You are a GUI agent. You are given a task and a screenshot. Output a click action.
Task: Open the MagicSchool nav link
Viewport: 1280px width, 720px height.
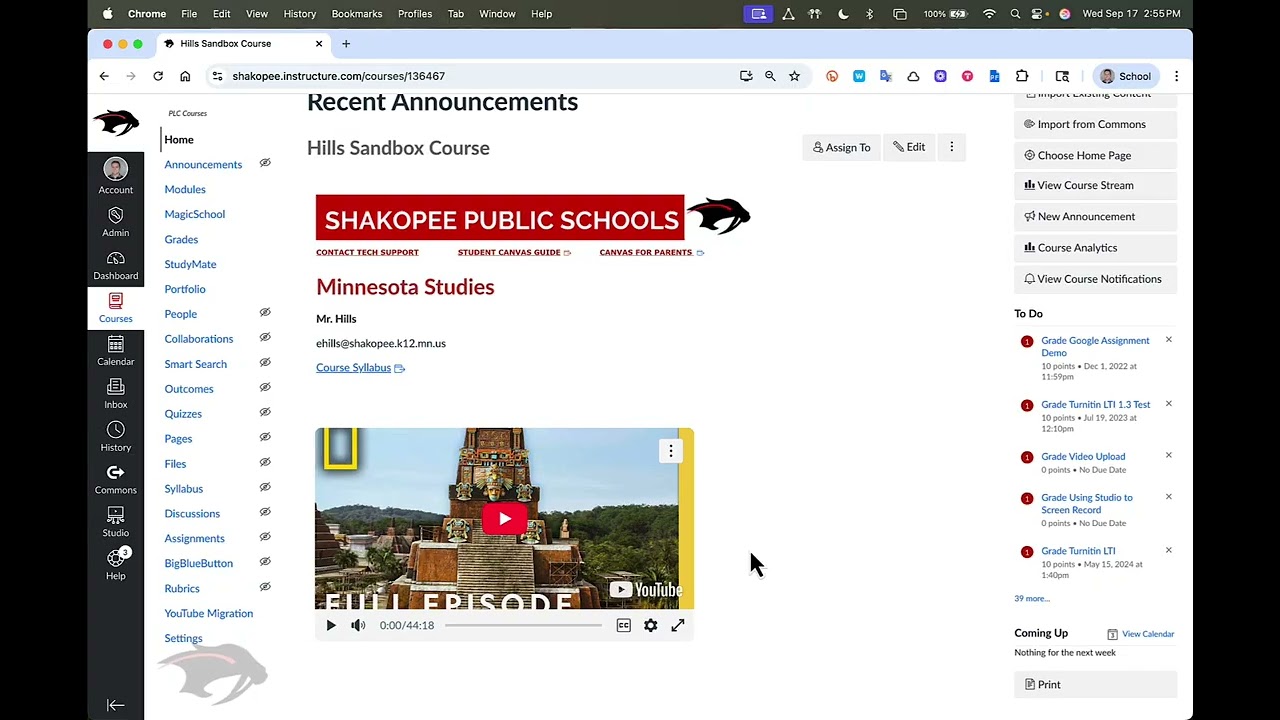[195, 214]
